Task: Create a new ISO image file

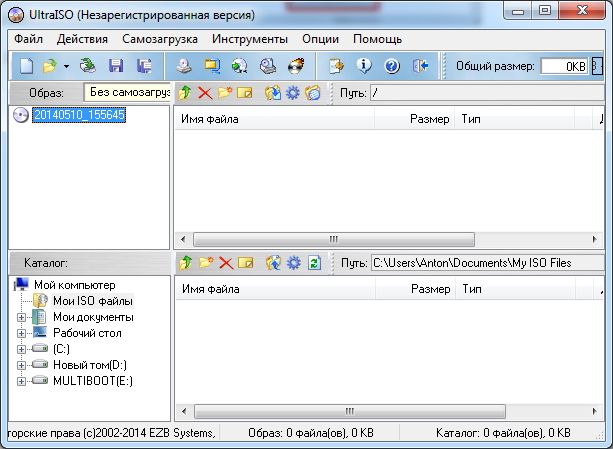Action: 26,67
